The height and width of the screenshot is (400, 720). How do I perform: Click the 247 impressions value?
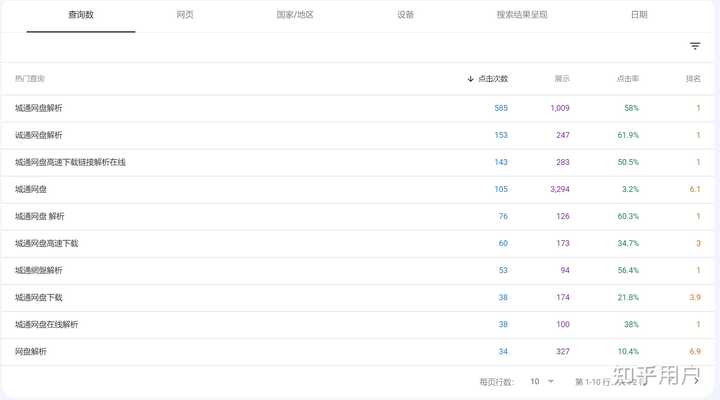tap(562, 135)
